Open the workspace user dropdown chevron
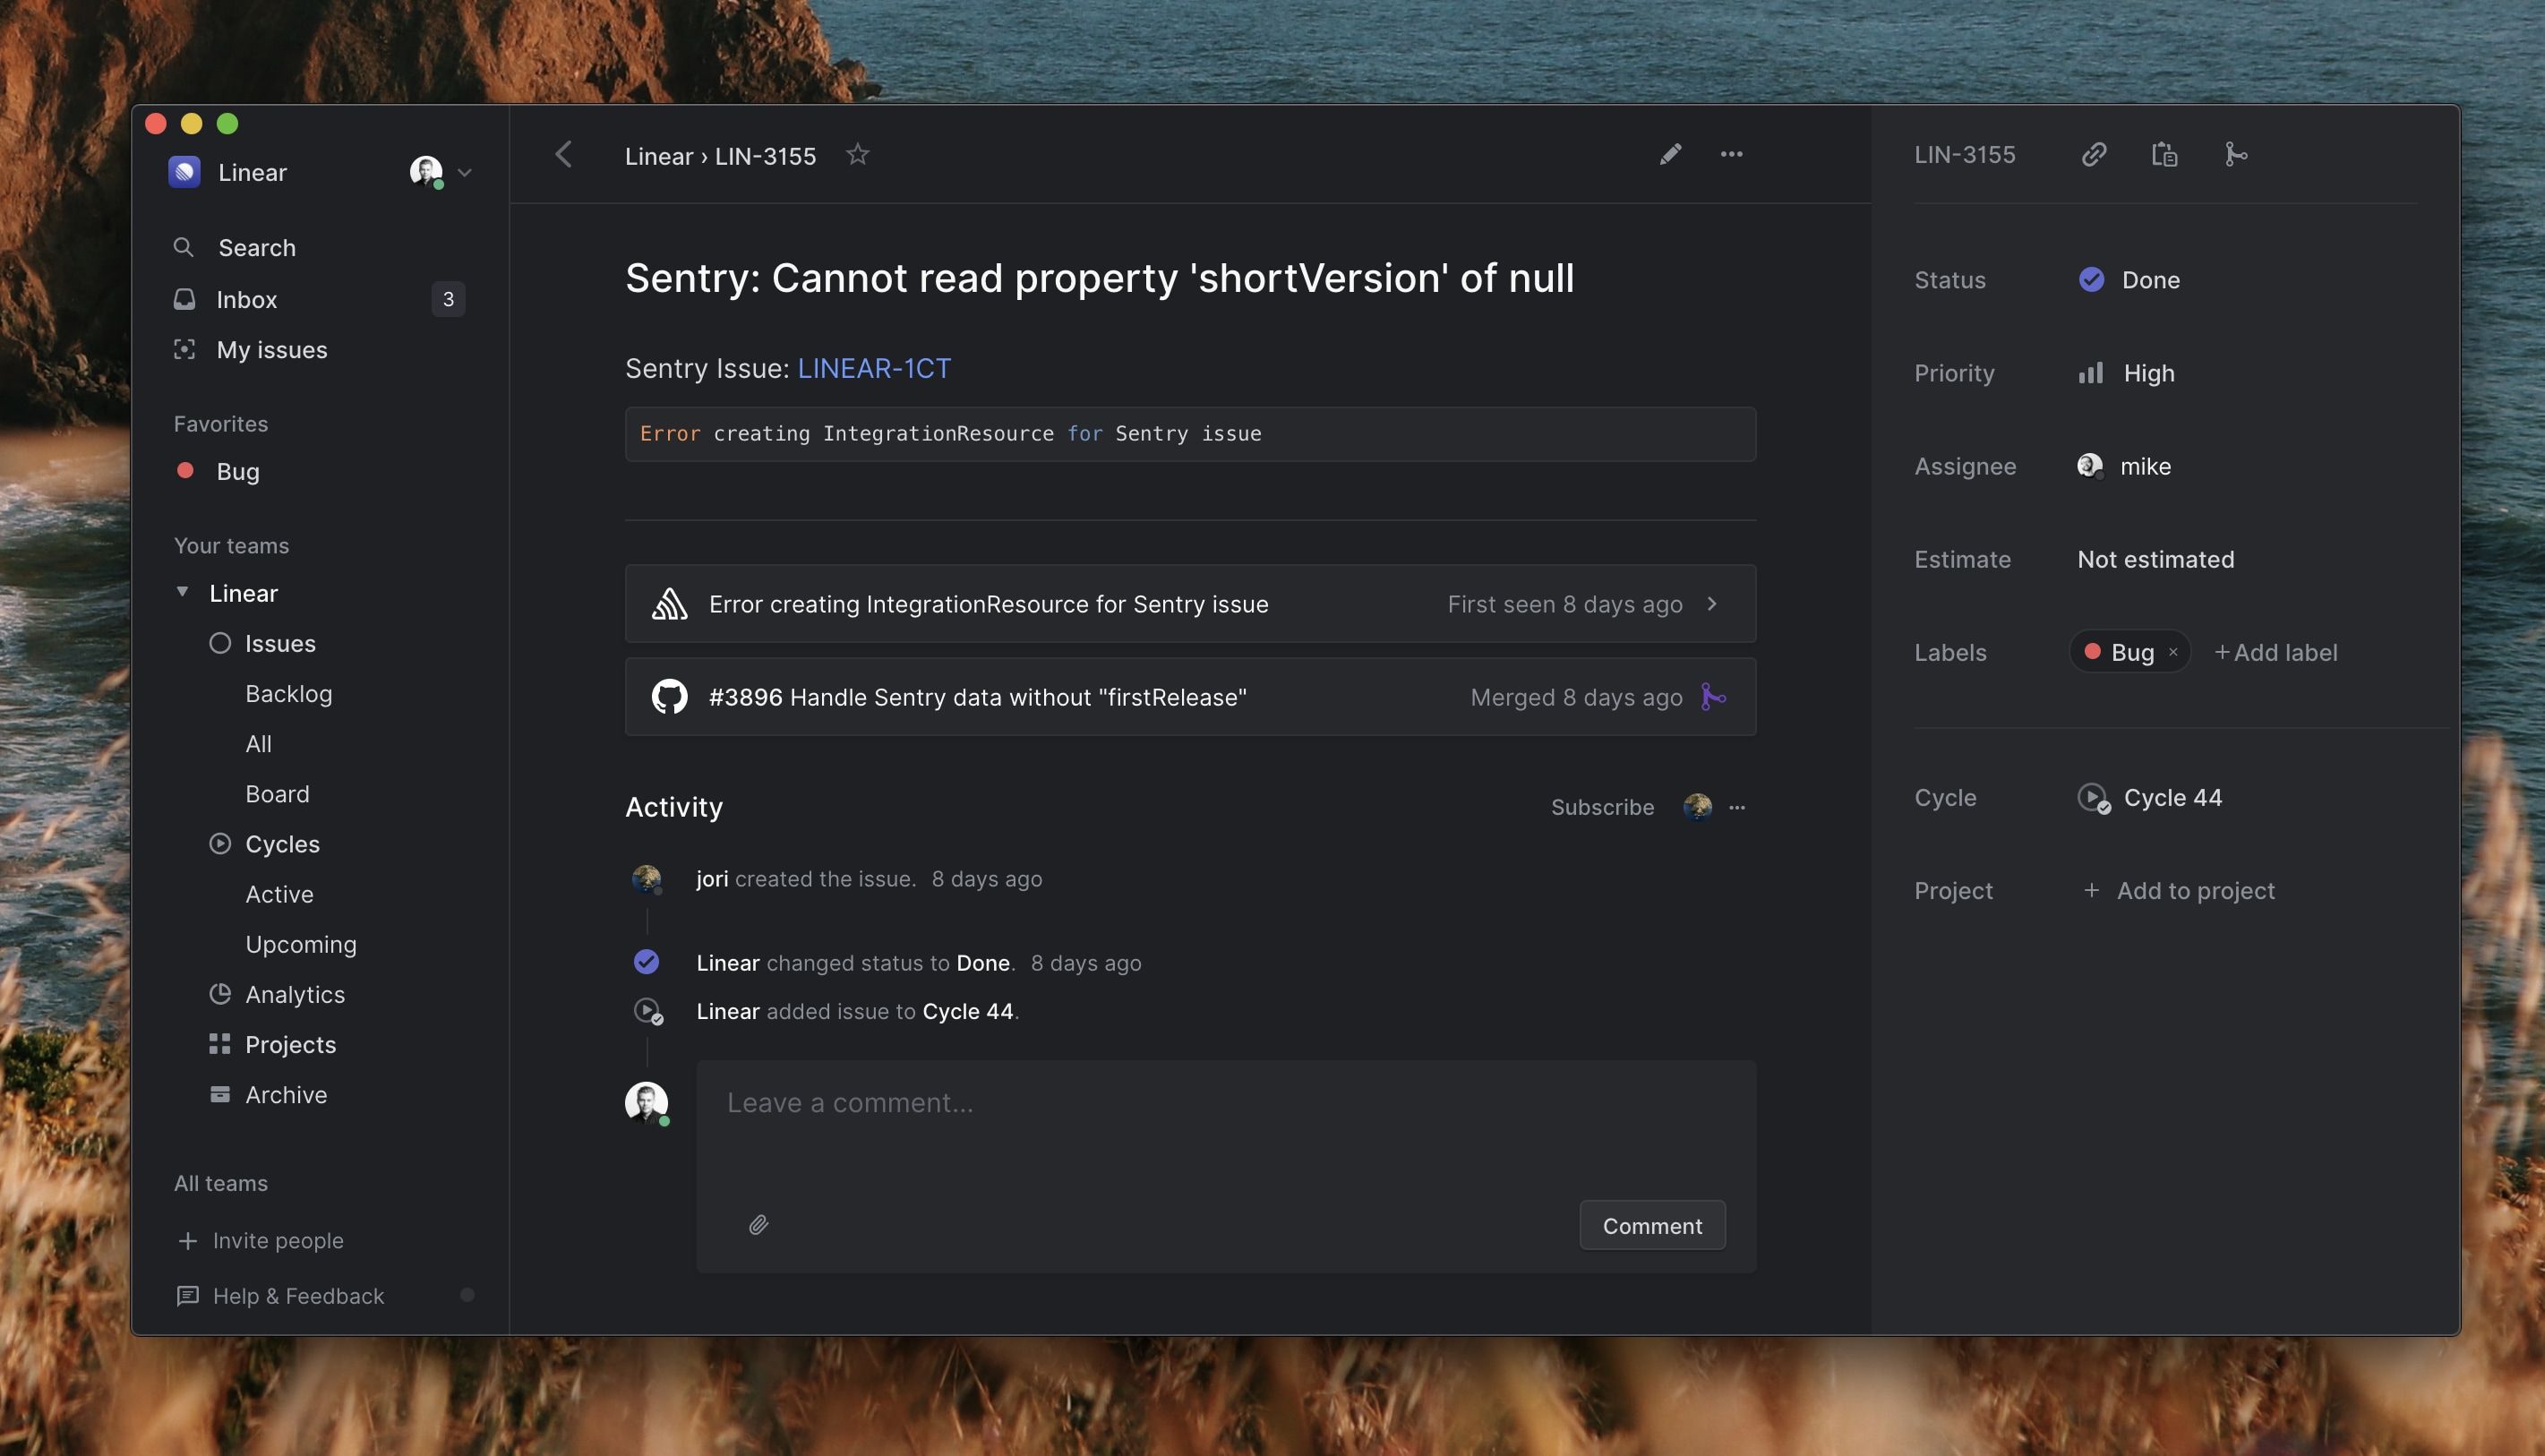Viewport: 2545px width, 1456px height. point(464,173)
